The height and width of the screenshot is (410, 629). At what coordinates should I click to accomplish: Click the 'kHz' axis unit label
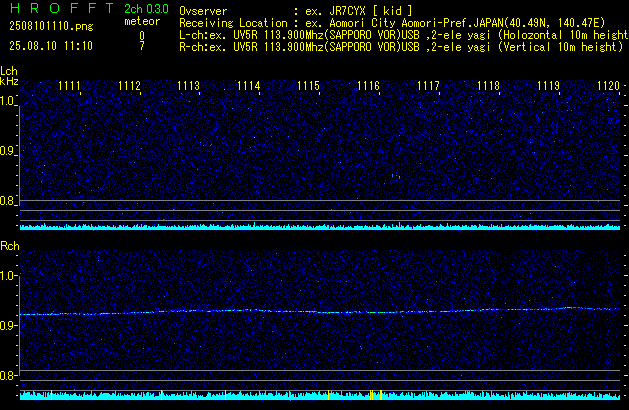tap(9, 81)
